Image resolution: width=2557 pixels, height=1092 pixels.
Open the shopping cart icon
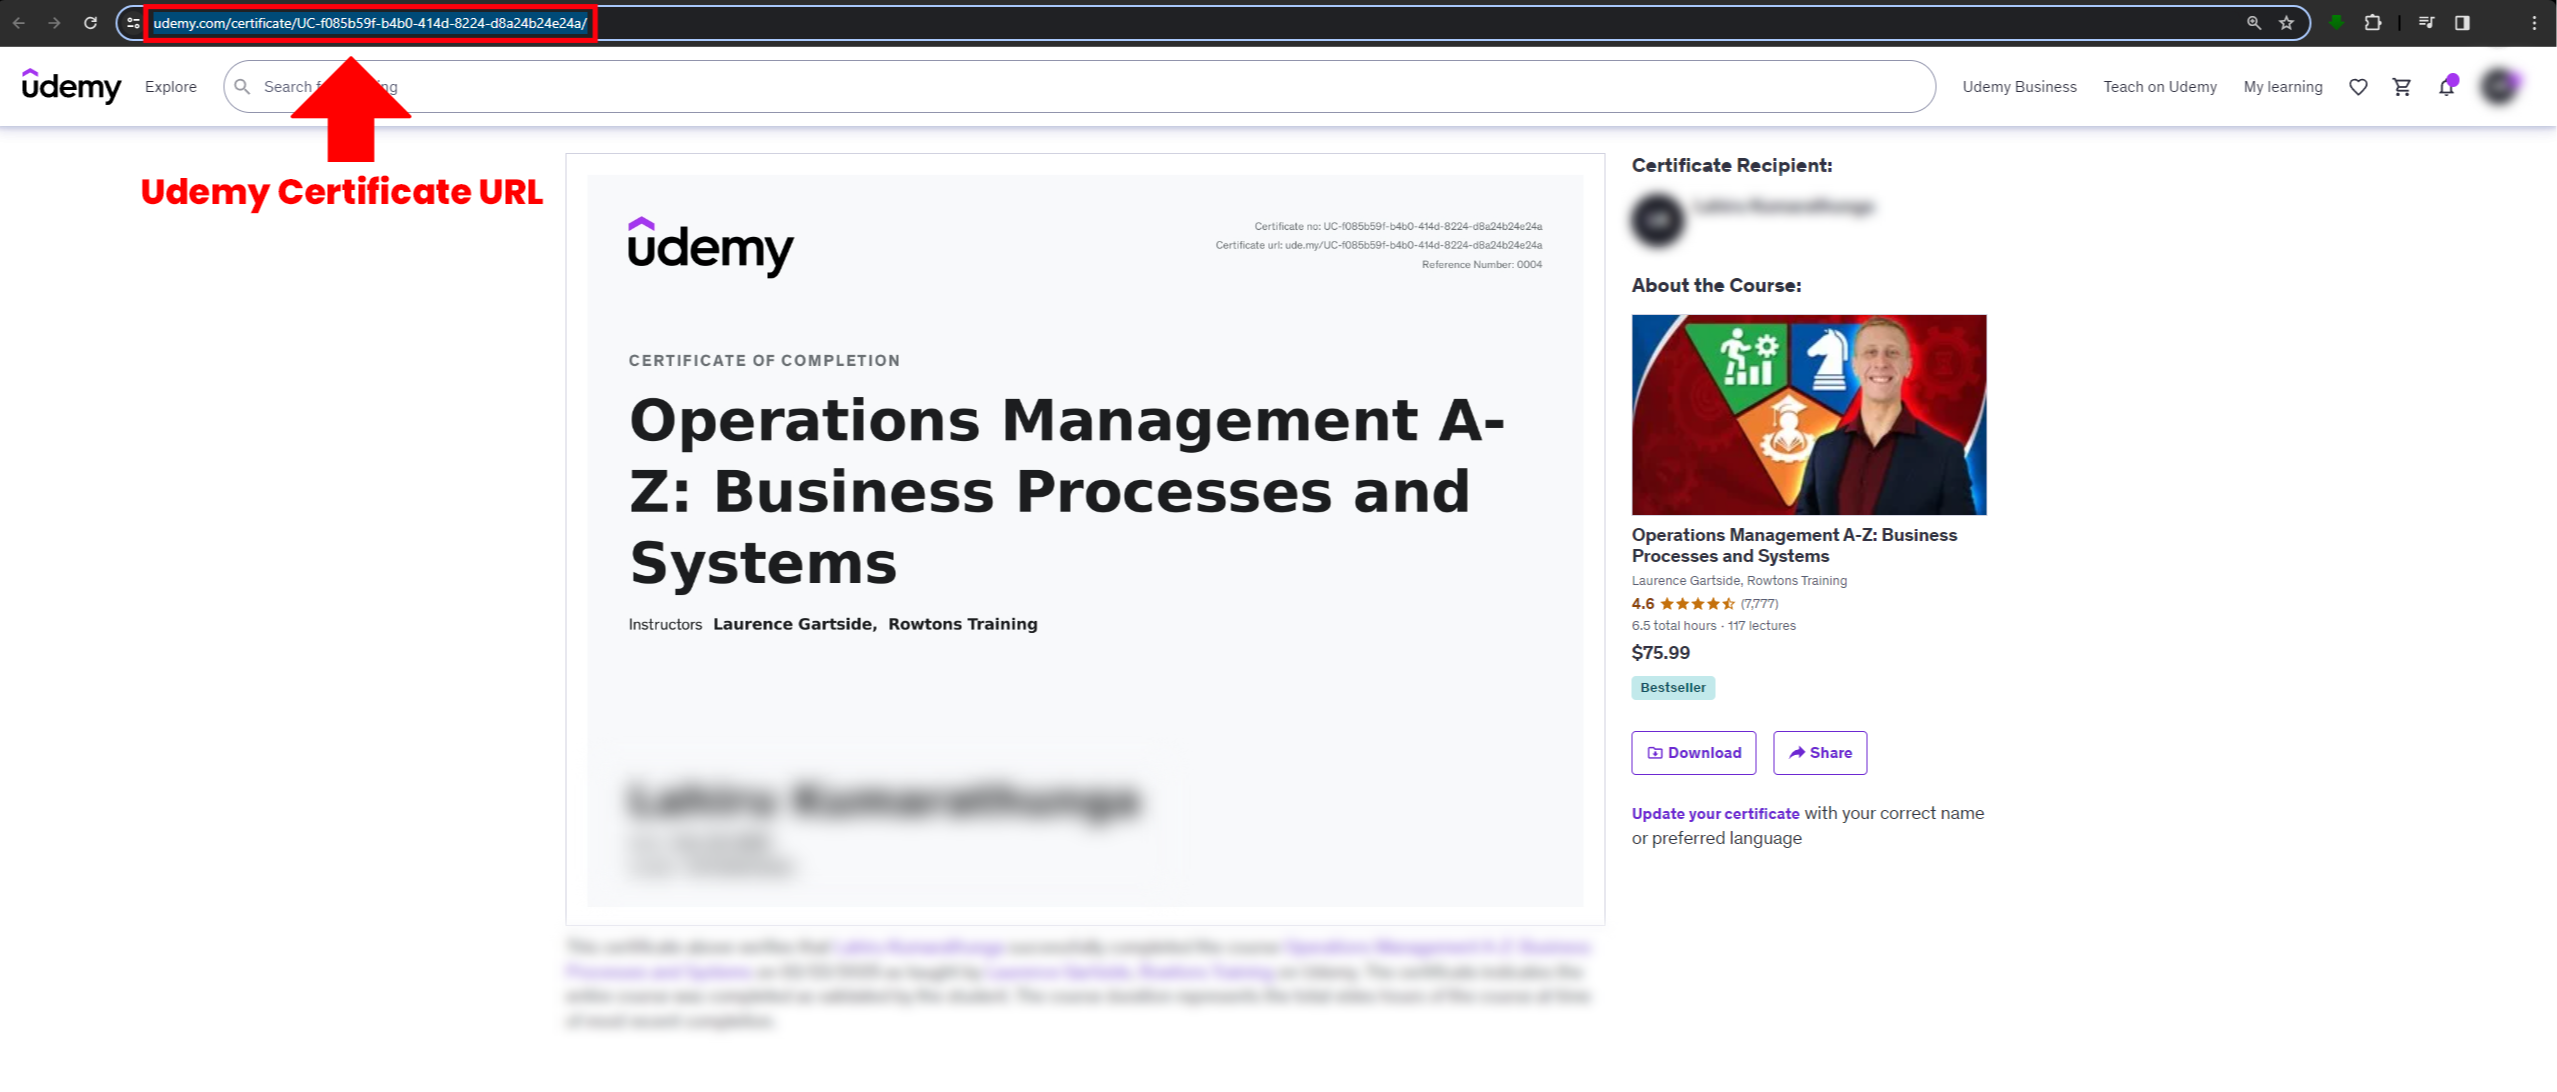click(x=2402, y=87)
